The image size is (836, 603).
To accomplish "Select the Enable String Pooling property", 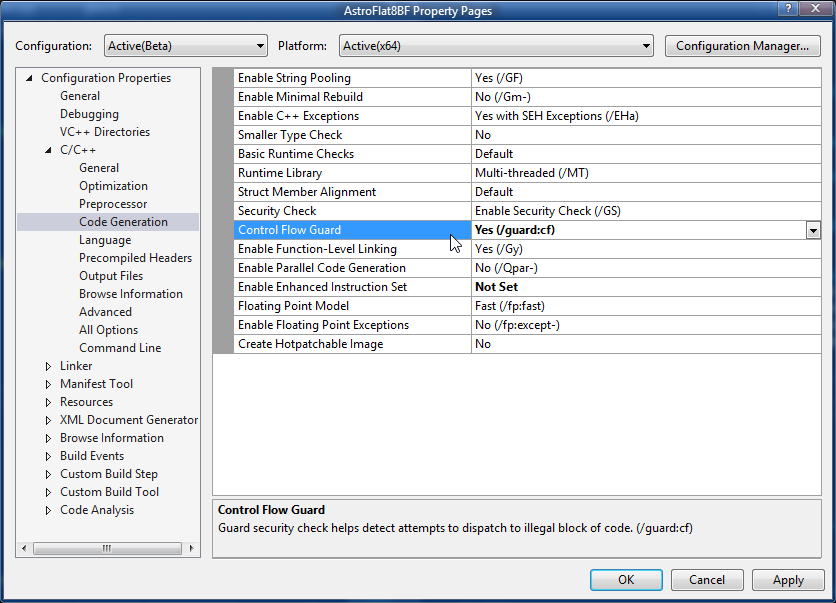I will point(352,78).
